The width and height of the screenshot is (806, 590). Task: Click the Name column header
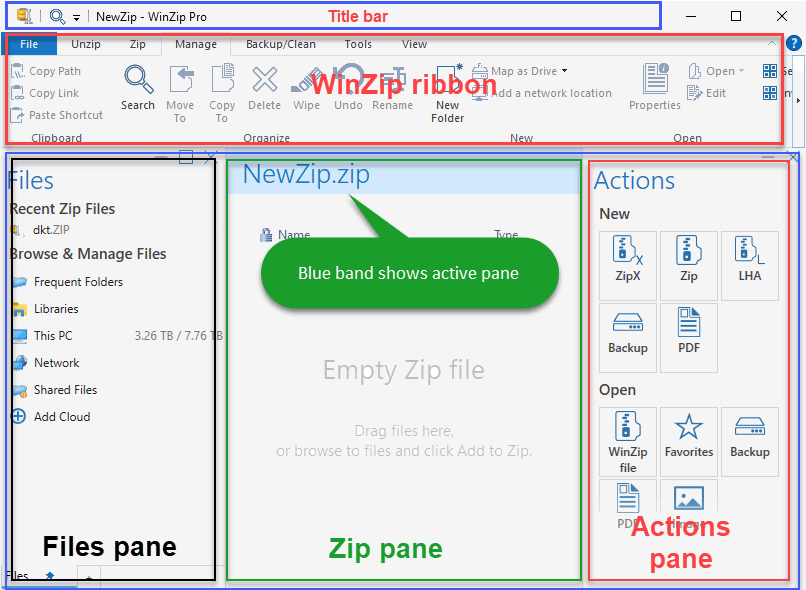coord(294,234)
